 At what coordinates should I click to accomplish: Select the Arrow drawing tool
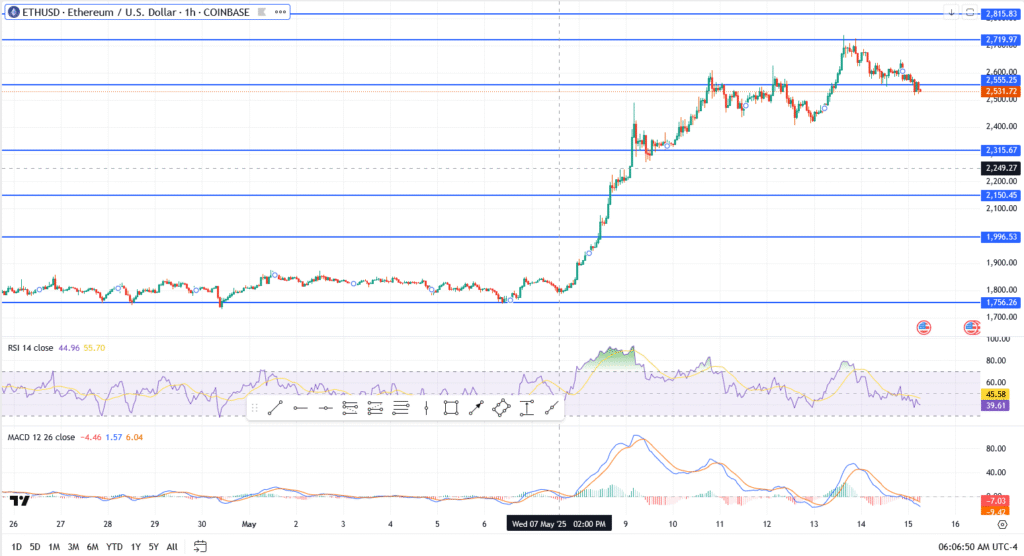[x=476, y=407]
